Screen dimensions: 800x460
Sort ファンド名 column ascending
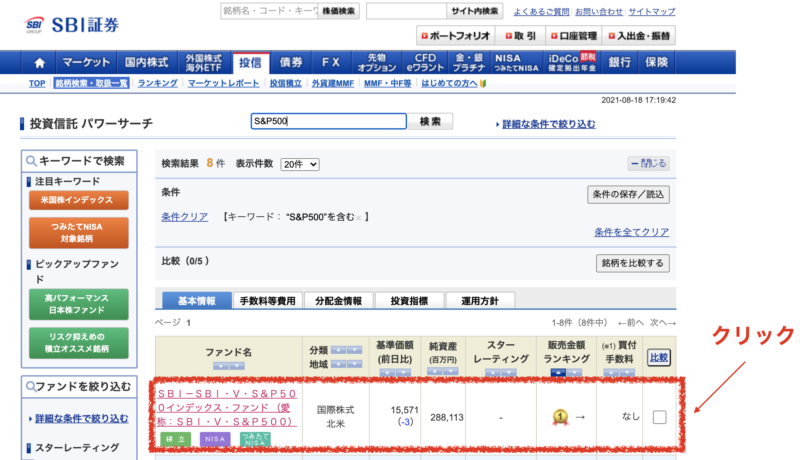pos(221,366)
